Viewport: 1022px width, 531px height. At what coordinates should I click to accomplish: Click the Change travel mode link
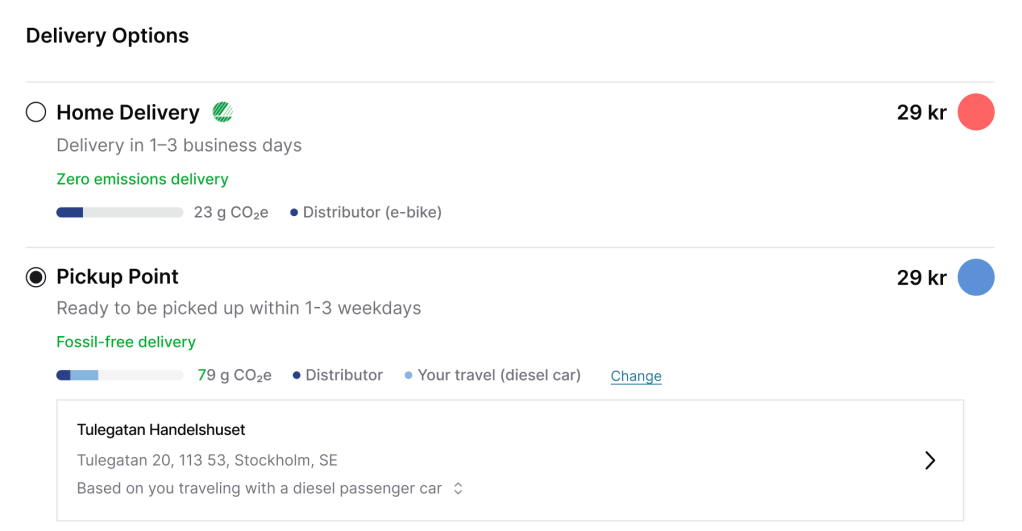pos(636,376)
